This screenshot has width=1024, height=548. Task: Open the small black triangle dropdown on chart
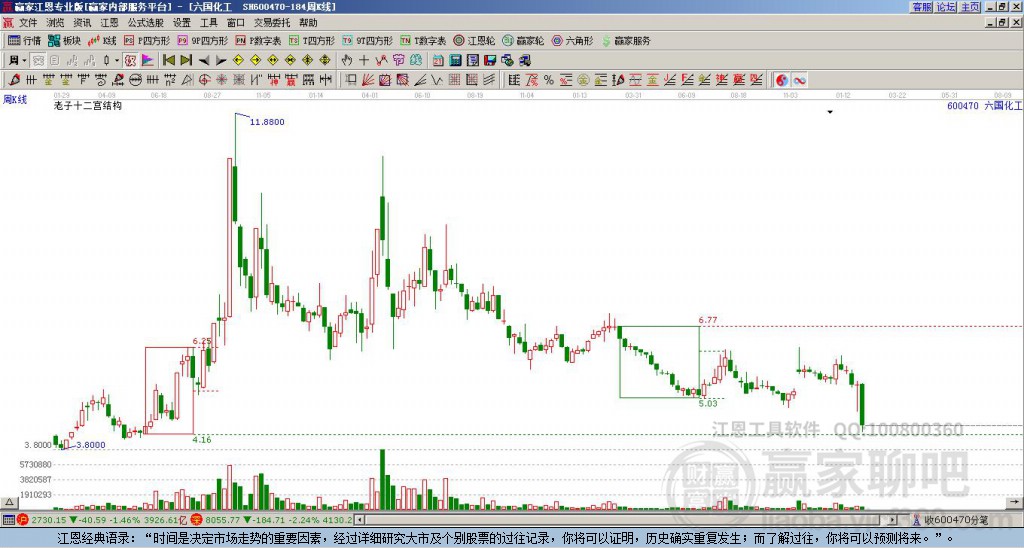click(x=830, y=112)
